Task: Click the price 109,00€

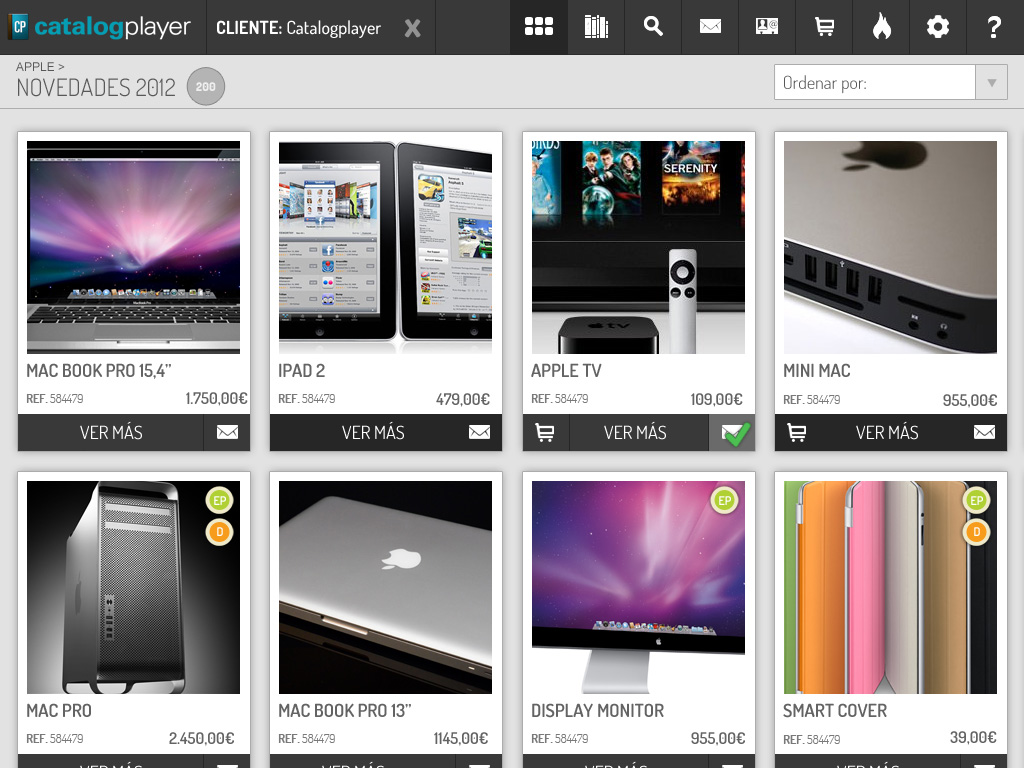Action: coord(716,399)
